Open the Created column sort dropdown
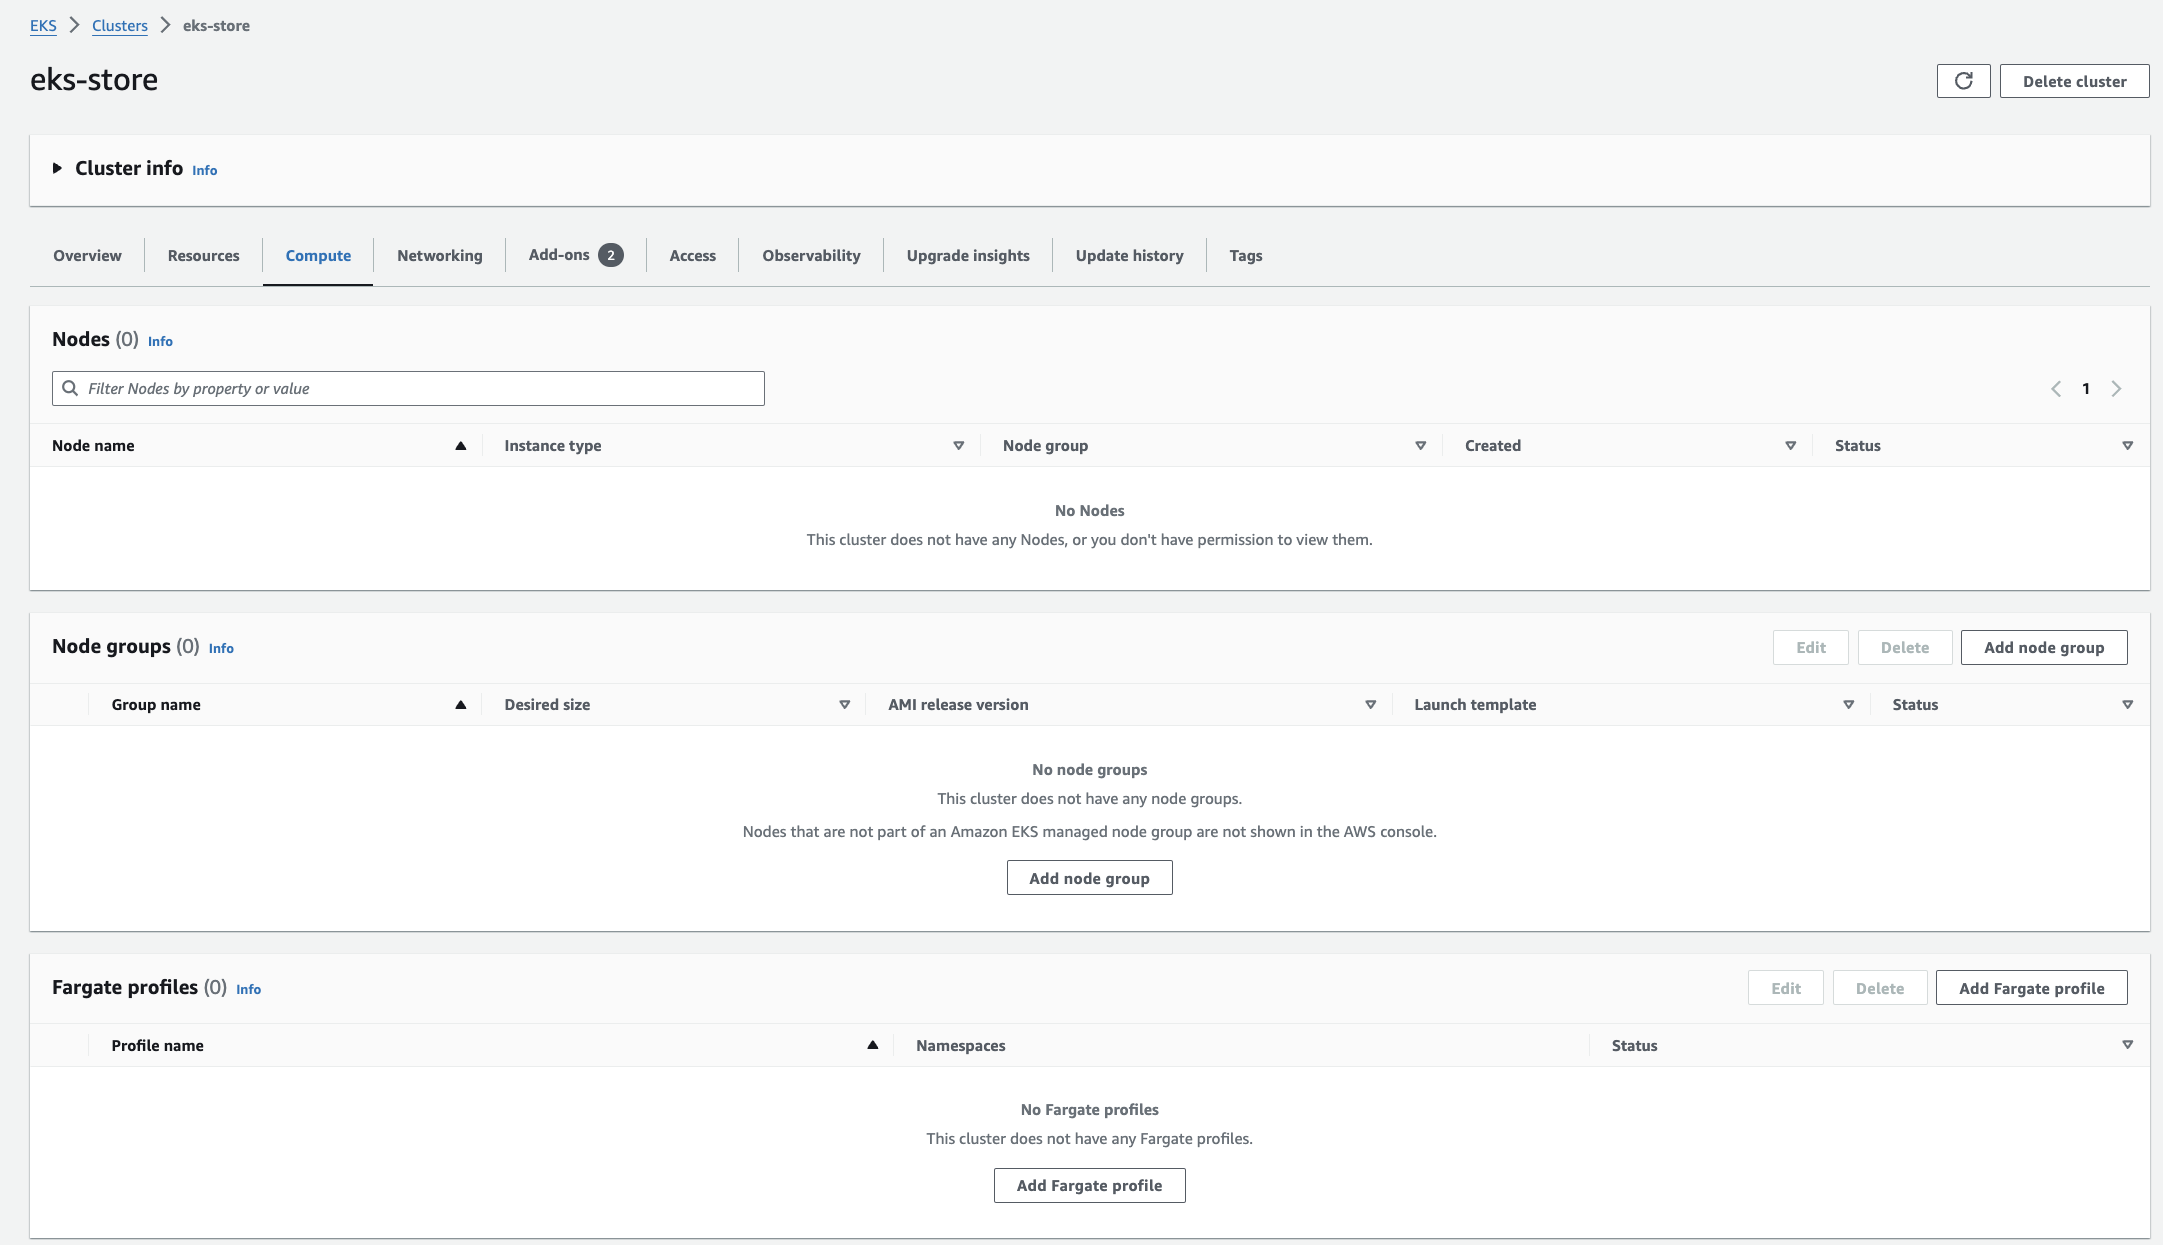 coord(1790,446)
